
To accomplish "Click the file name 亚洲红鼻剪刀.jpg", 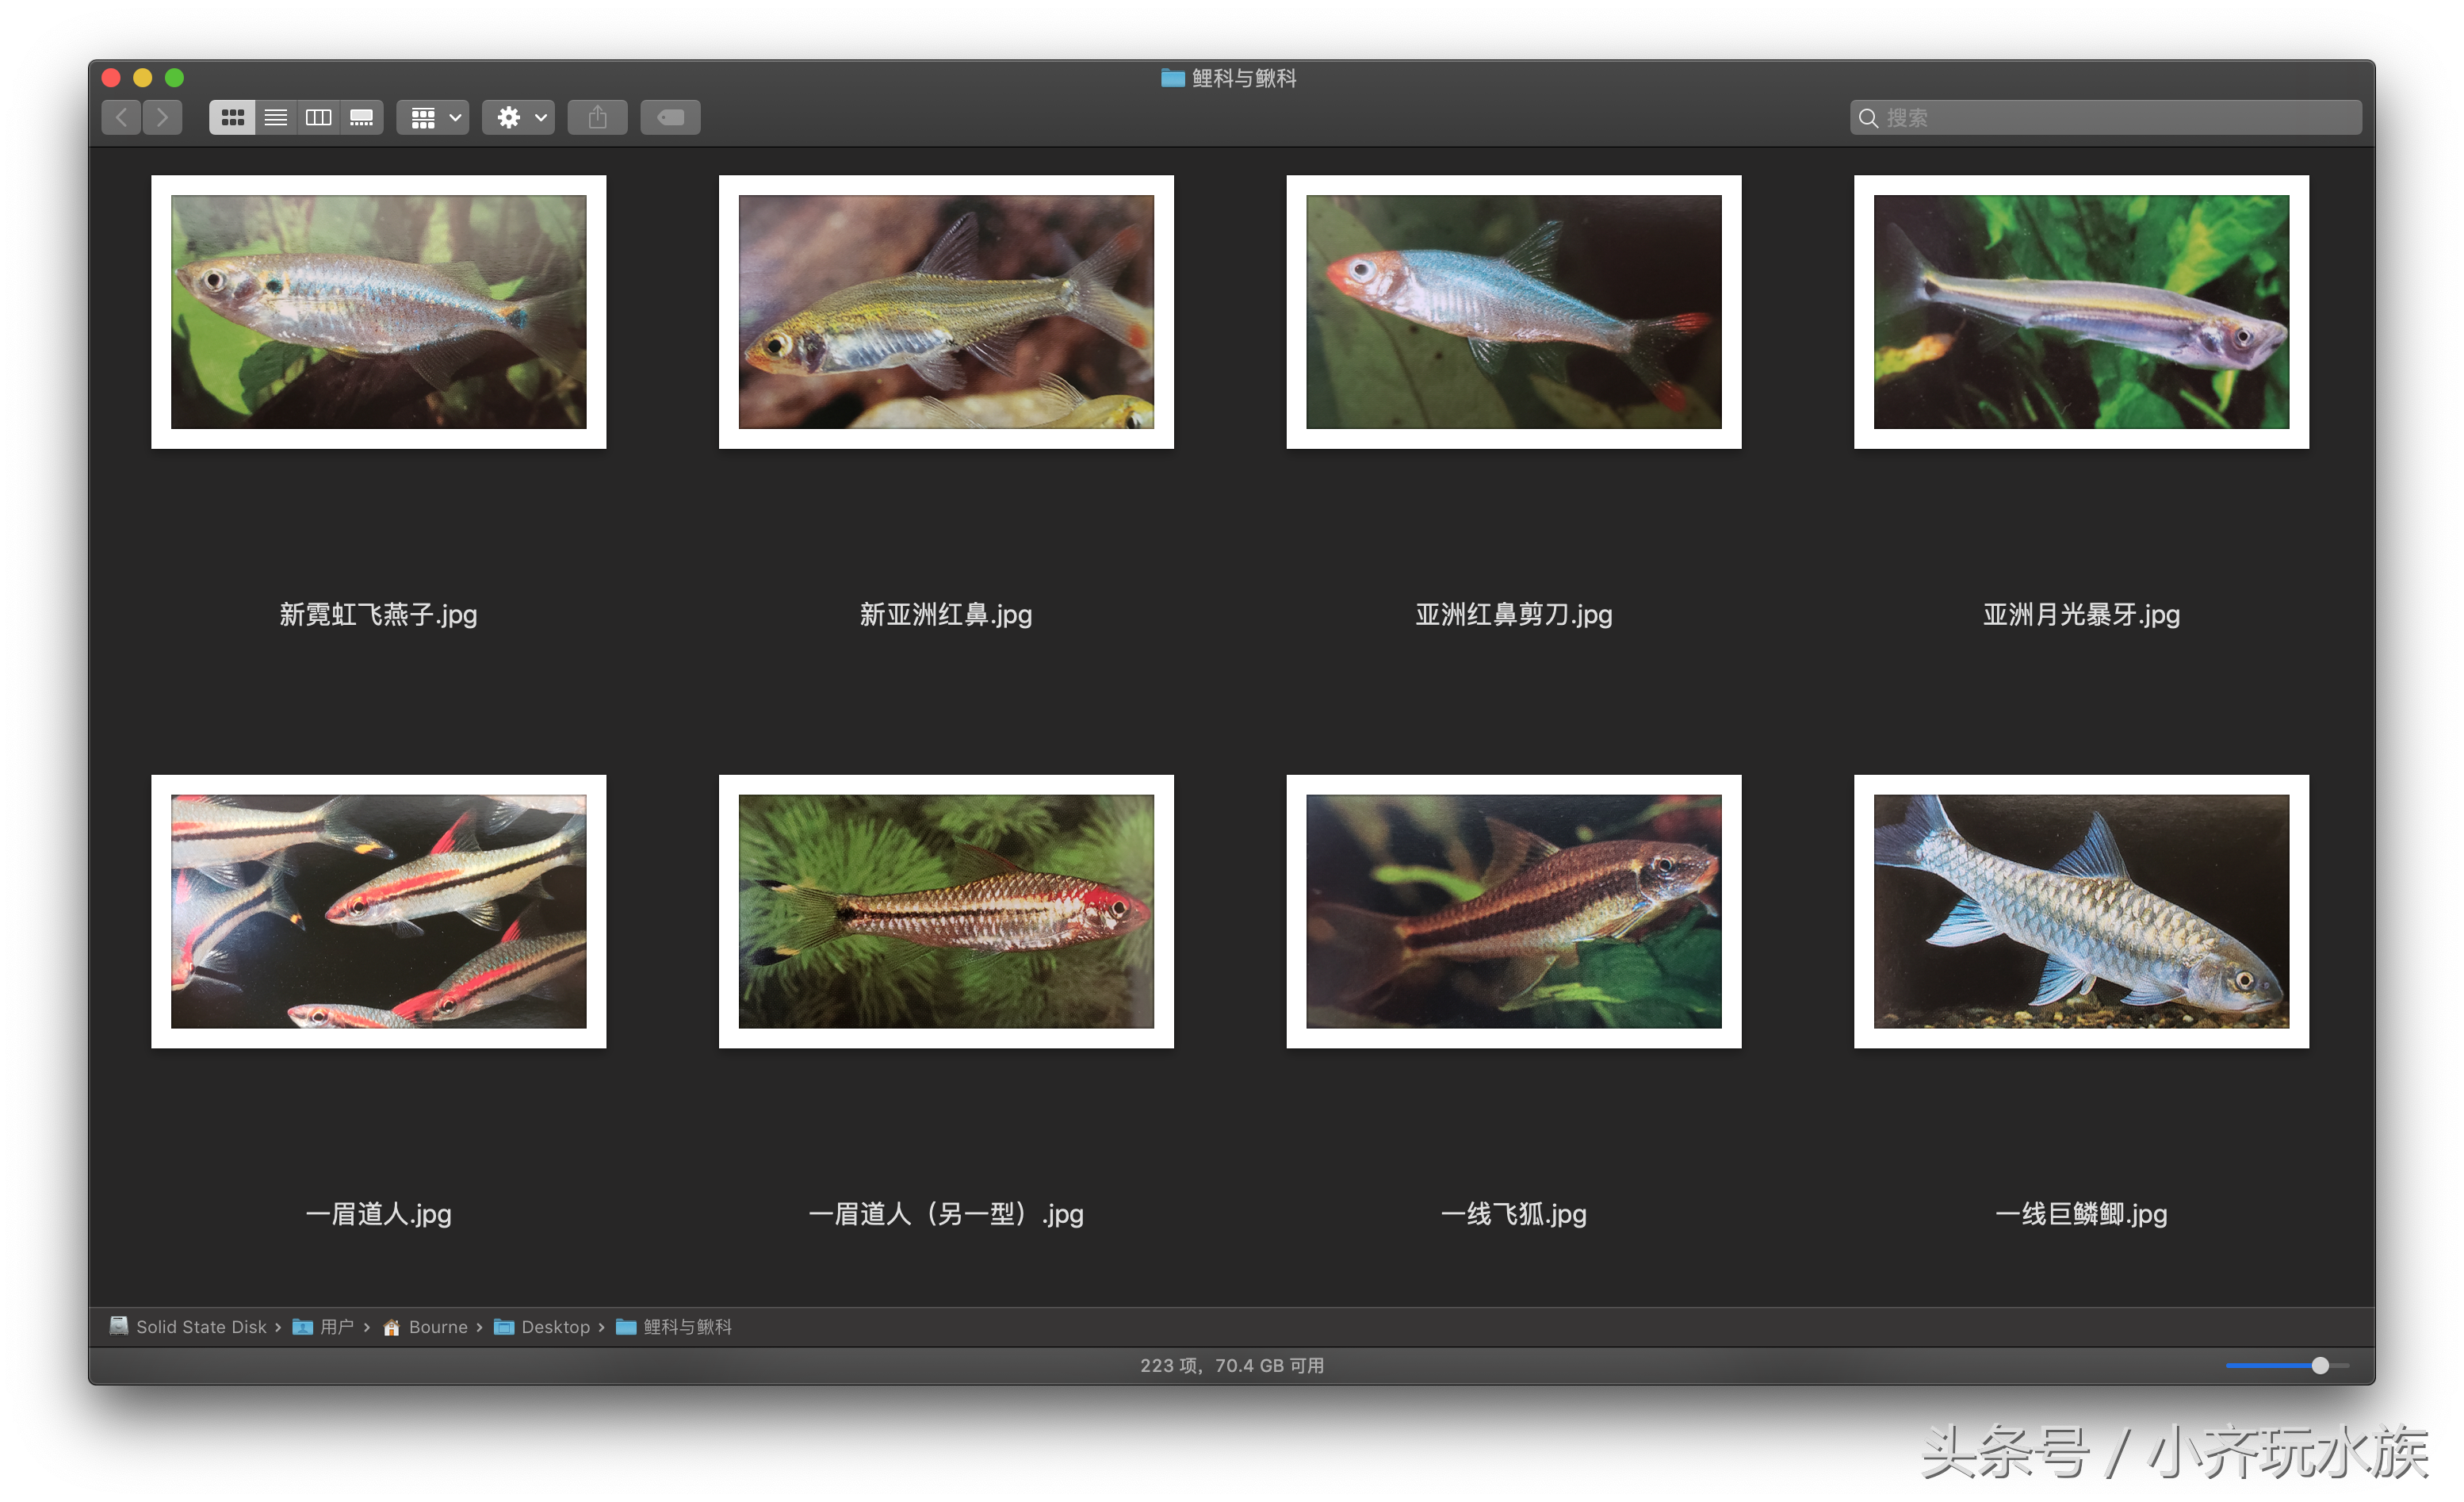I will coord(1514,615).
